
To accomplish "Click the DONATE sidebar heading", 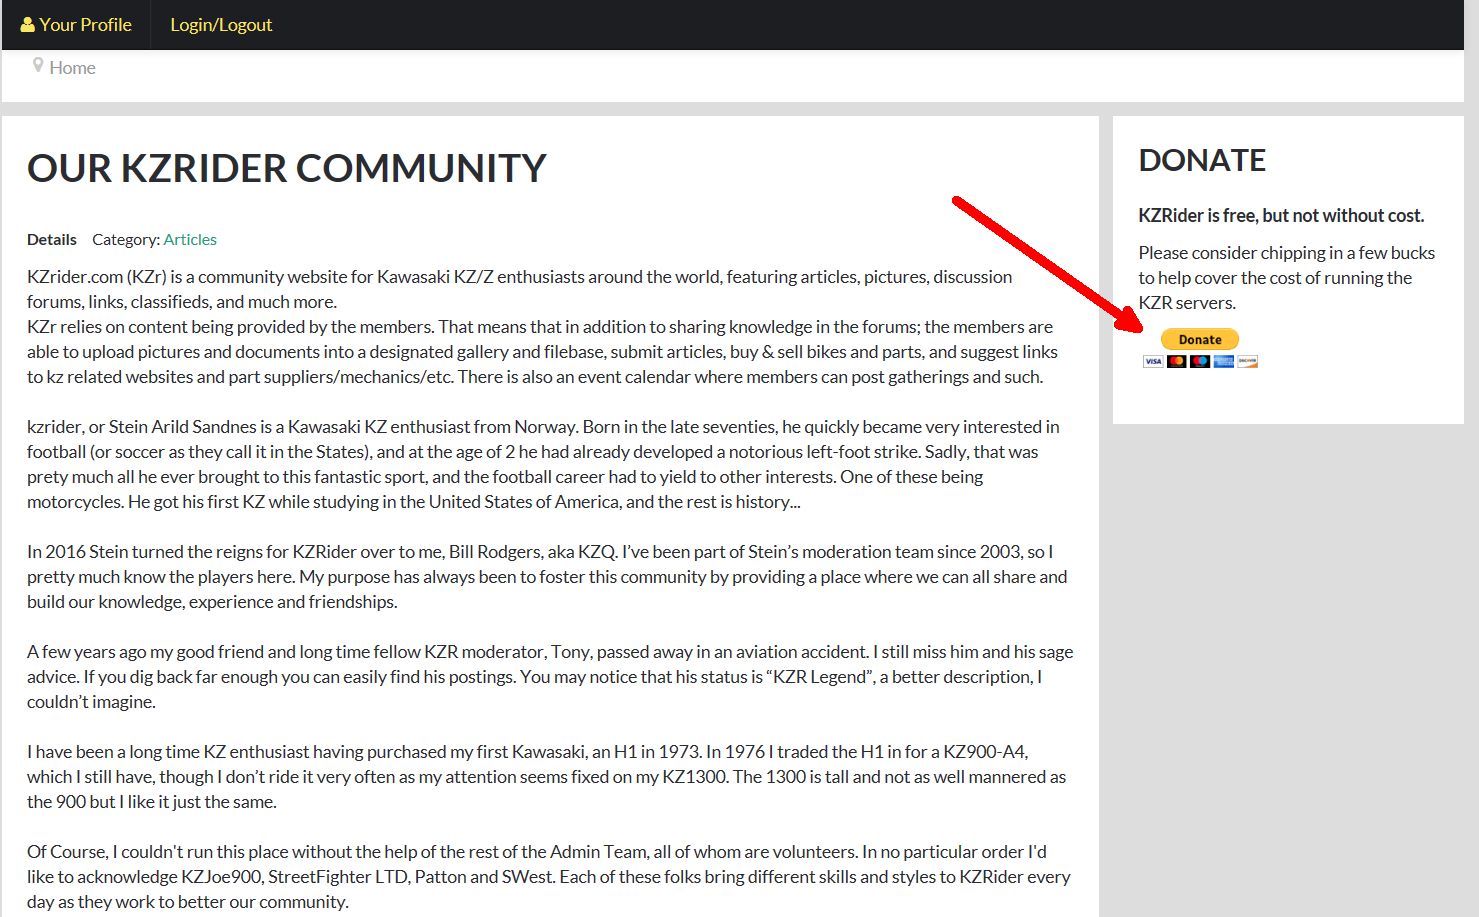I will pos(1202,160).
